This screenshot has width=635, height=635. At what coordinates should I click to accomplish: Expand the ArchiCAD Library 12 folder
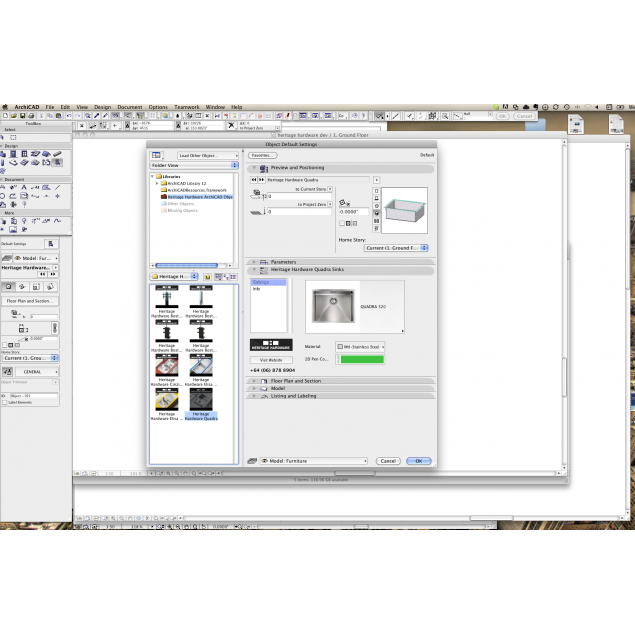coord(157,183)
